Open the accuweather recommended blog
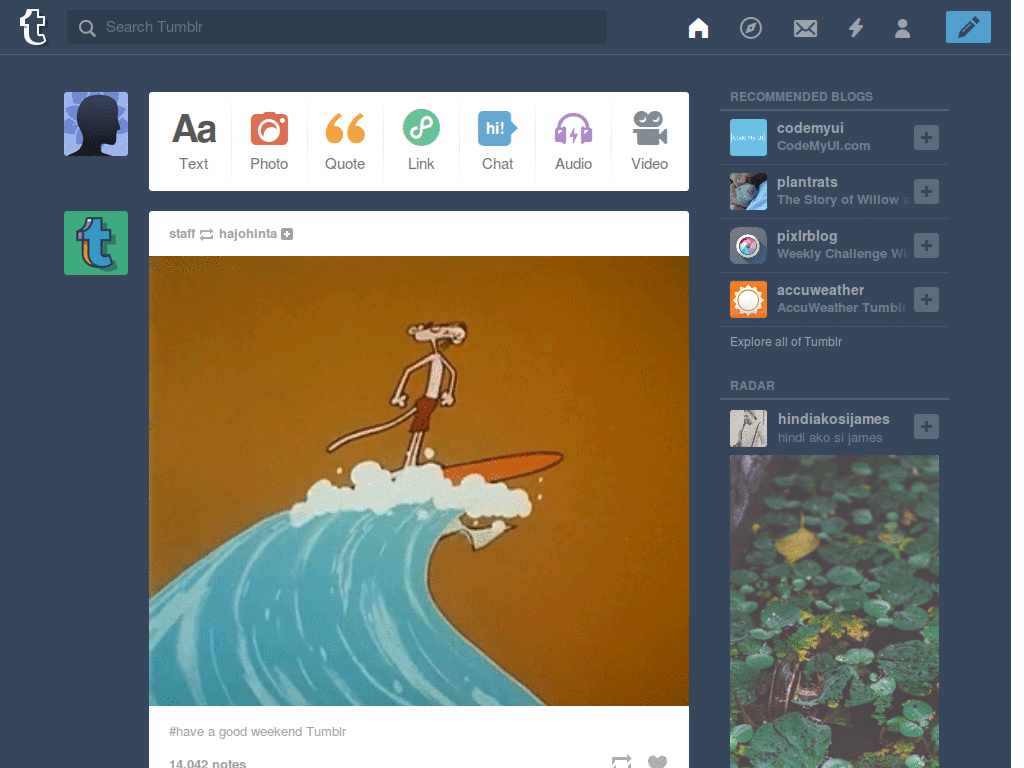 820,290
